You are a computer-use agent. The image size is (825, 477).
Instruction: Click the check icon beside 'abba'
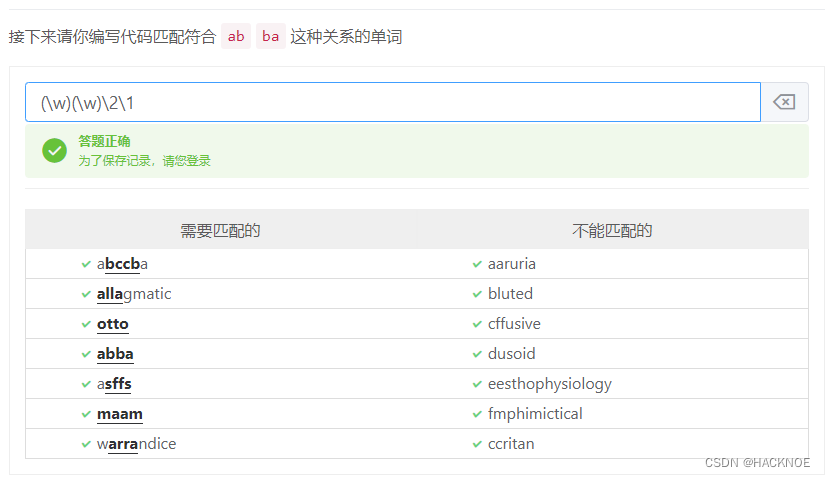pyautogui.click(x=86, y=354)
